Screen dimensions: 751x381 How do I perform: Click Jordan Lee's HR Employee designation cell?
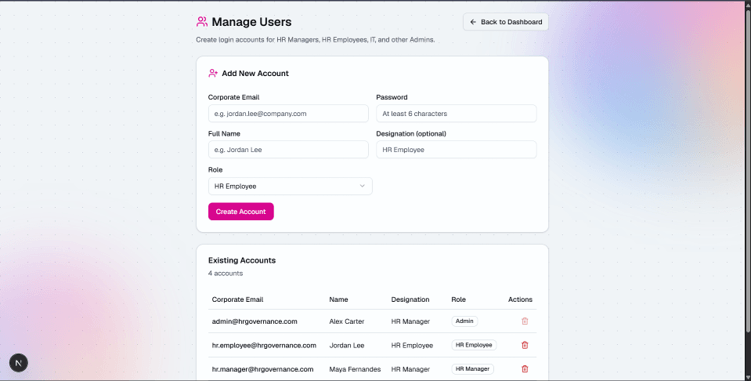(412, 346)
